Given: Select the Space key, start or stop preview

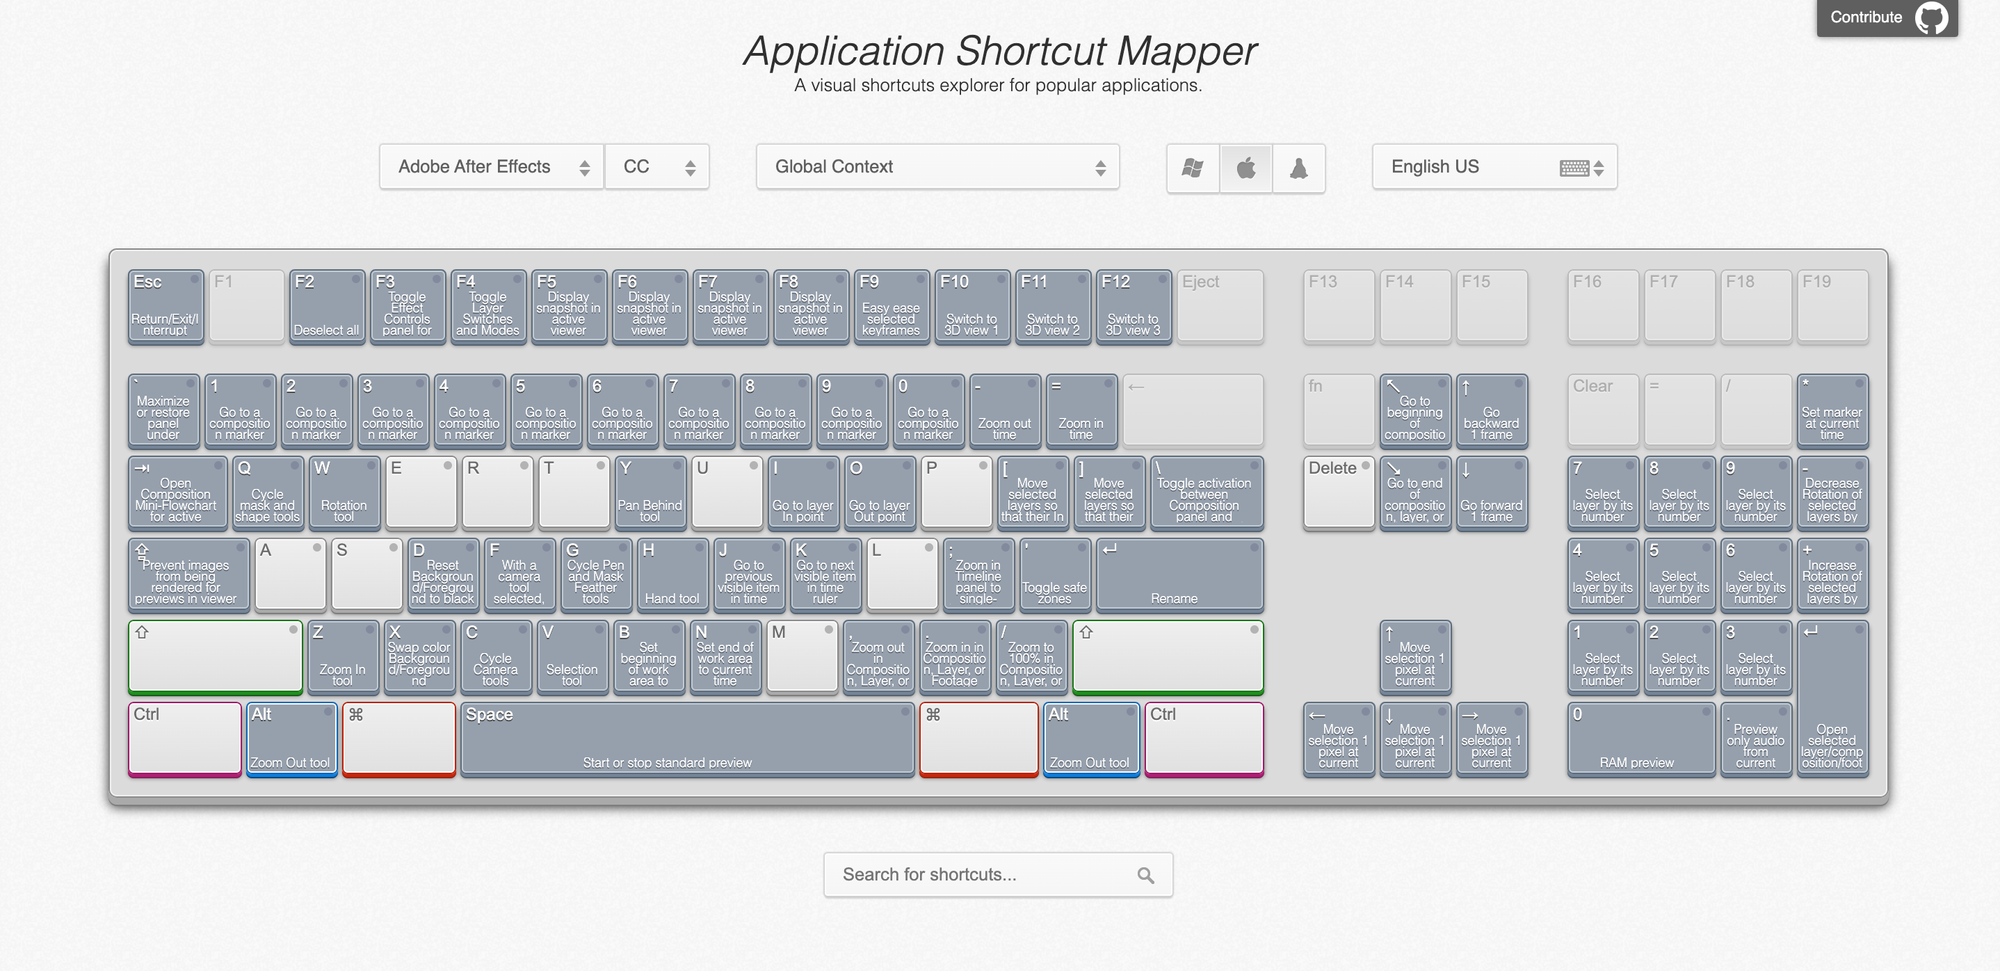Looking at the screenshot, I should (x=687, y=739).
